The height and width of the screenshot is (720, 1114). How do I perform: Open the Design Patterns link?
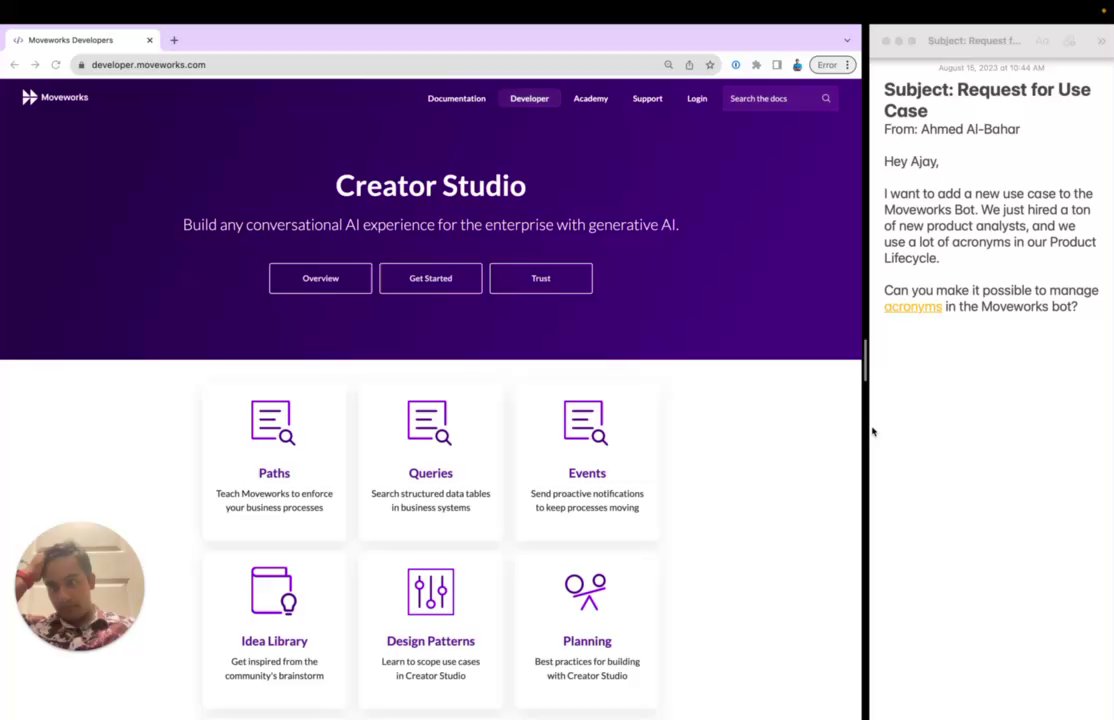(431, 641)
